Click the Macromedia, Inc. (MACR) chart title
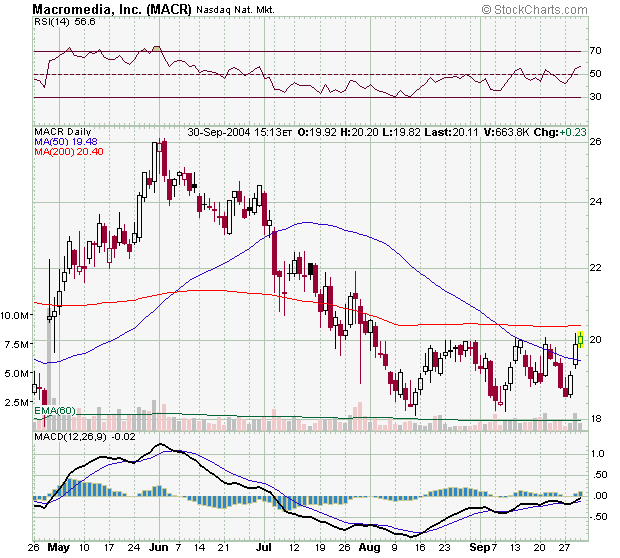 [112, 9]
